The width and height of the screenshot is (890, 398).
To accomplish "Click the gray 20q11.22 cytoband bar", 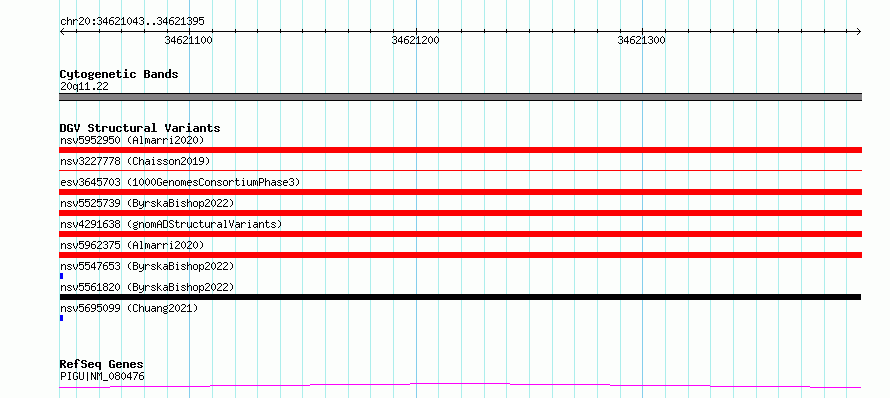I will 460,97.
